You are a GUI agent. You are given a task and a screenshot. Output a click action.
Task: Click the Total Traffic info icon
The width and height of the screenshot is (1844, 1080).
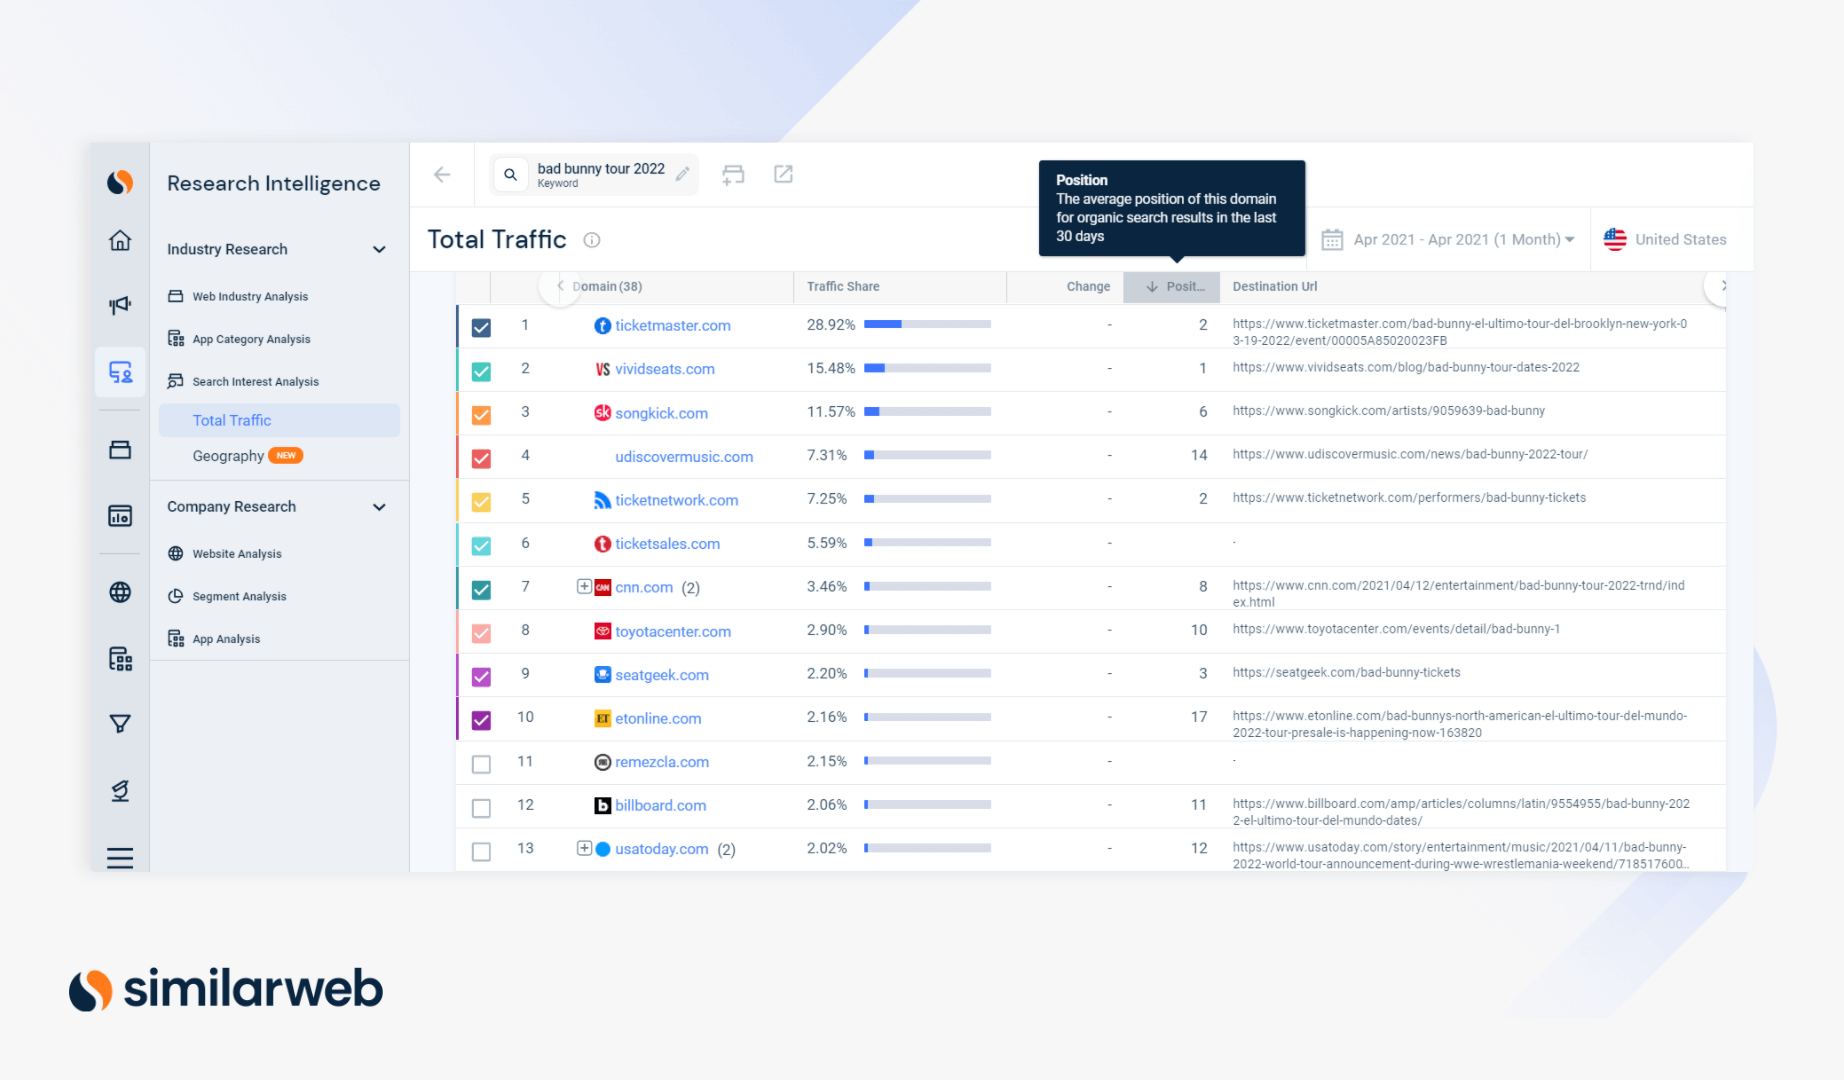tap(592, 240)
